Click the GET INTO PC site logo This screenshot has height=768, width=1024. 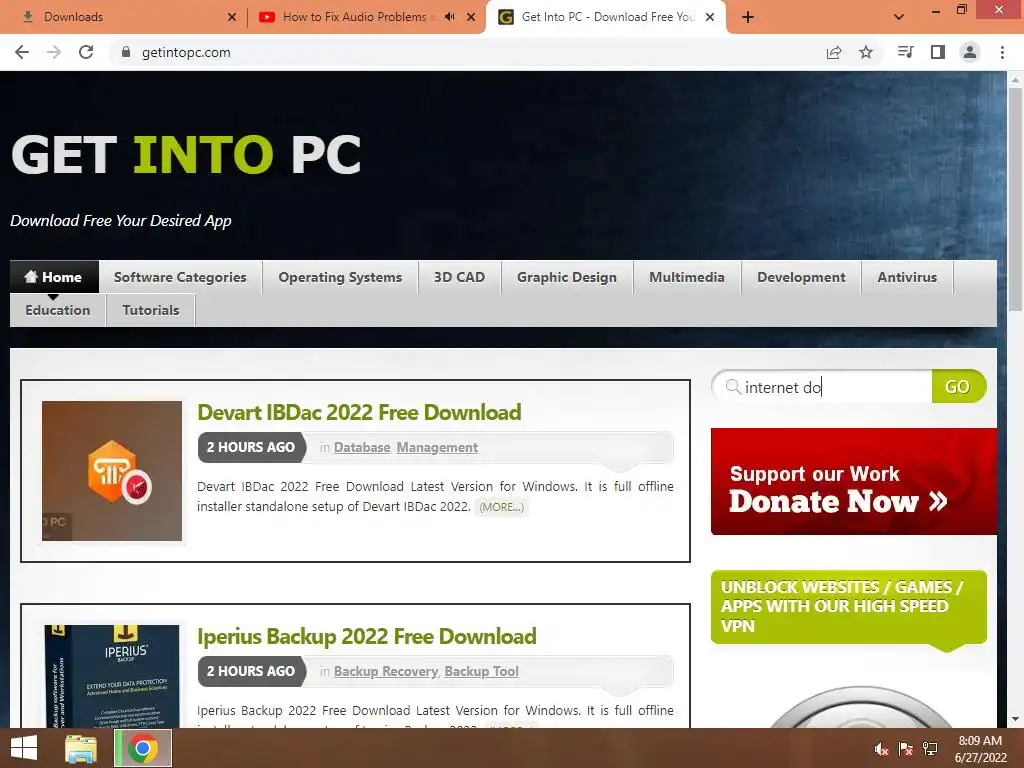point(186,154)
